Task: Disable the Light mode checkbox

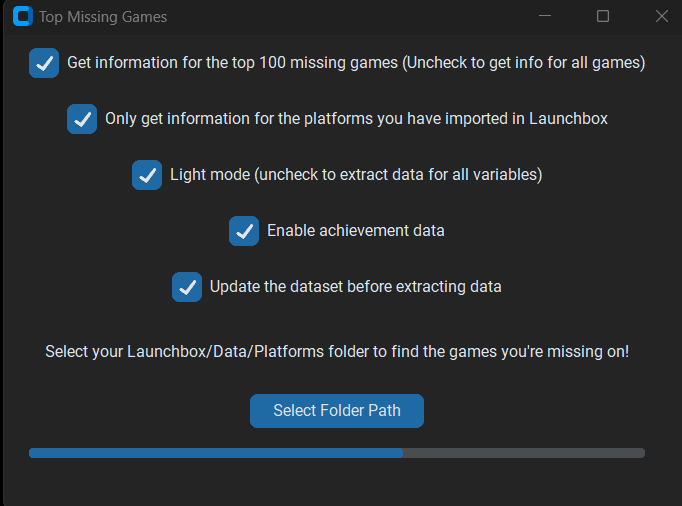Action: [147, 175]
